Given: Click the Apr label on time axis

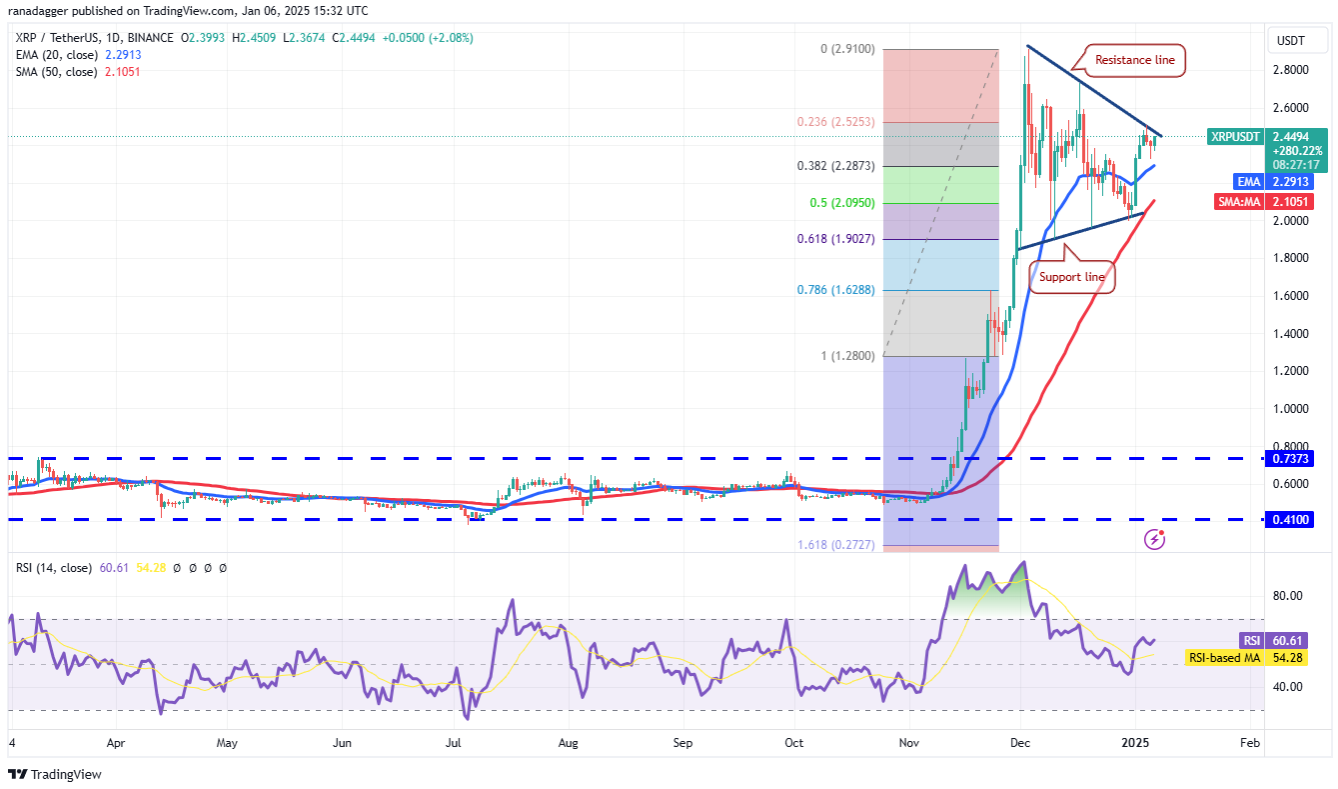Looking at the screenshot, I should (x=114, y=744).
